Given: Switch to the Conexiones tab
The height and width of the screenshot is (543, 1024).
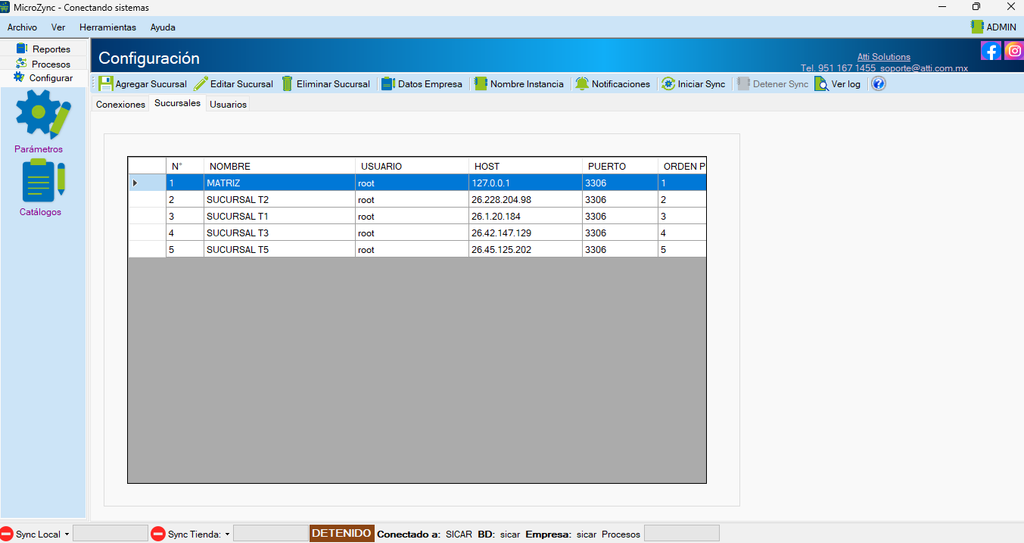Looking at the screenshot, I should (x=120, y=104).
